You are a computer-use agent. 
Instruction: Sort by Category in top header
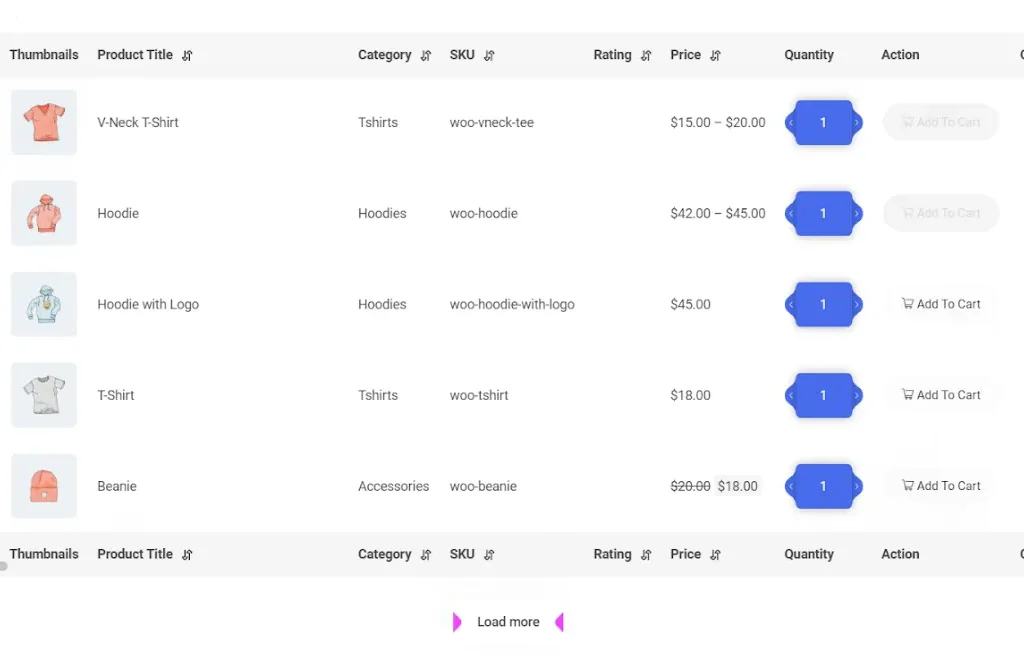click(426, 56)
